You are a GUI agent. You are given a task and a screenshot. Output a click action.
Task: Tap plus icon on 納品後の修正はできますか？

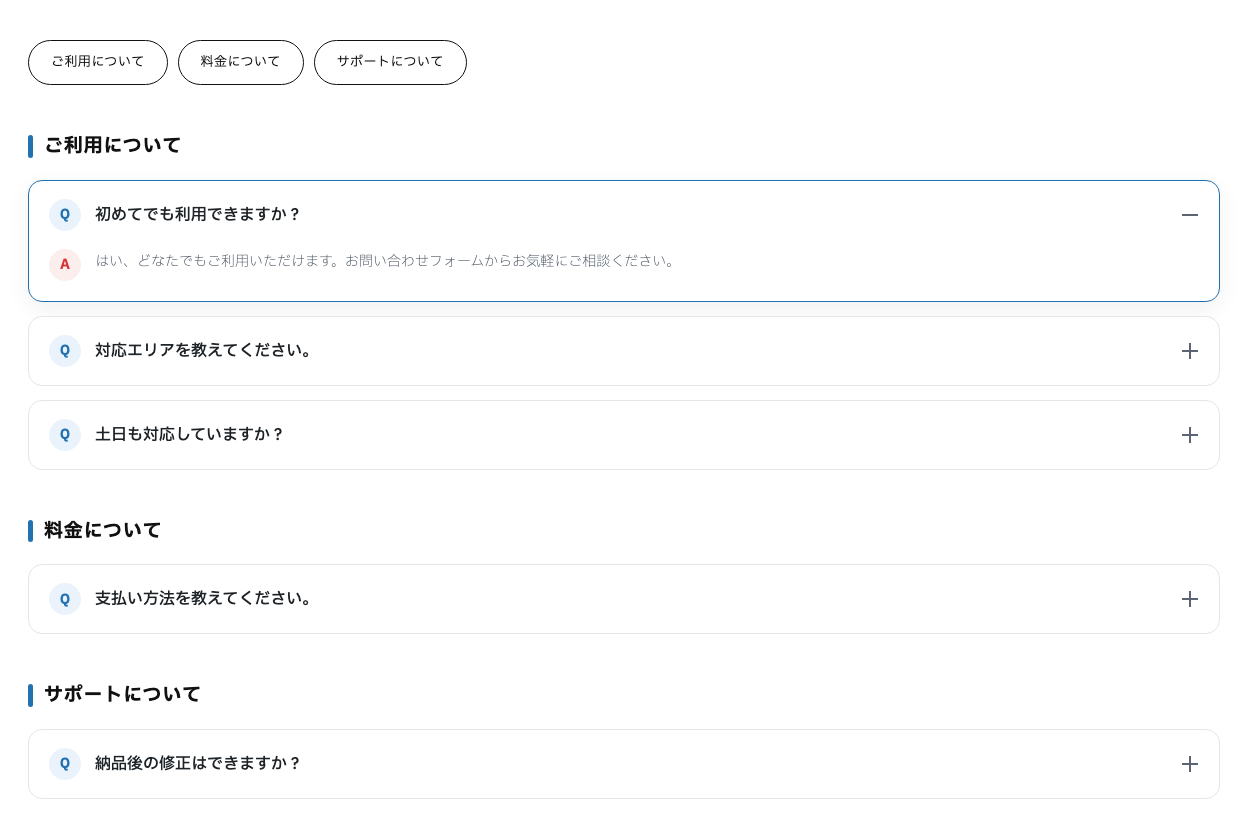click(x=1190, y=764)
